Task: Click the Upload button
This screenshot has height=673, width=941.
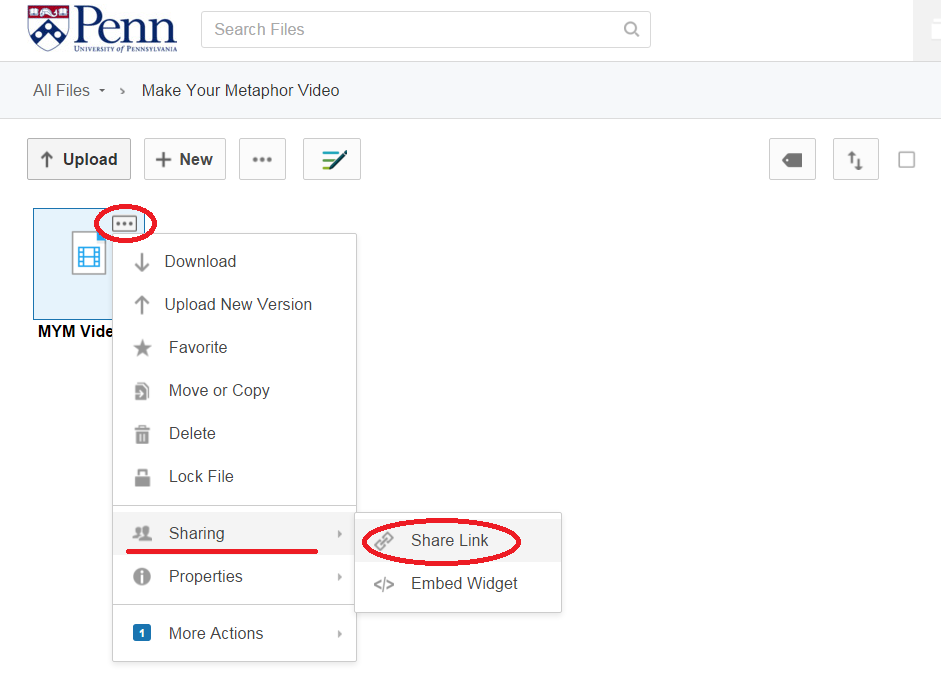Action: coord(79,159)
